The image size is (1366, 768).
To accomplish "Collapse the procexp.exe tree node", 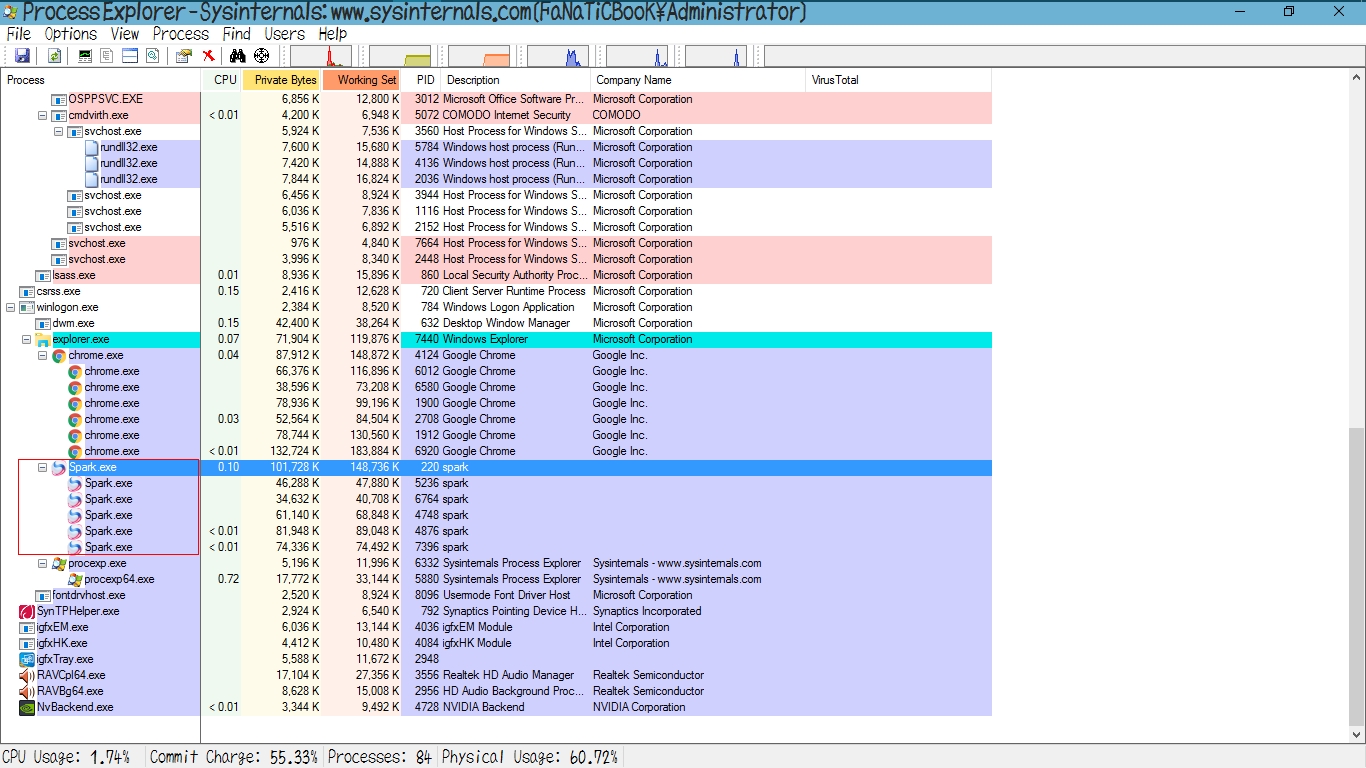I will click(x=43, y=564).
